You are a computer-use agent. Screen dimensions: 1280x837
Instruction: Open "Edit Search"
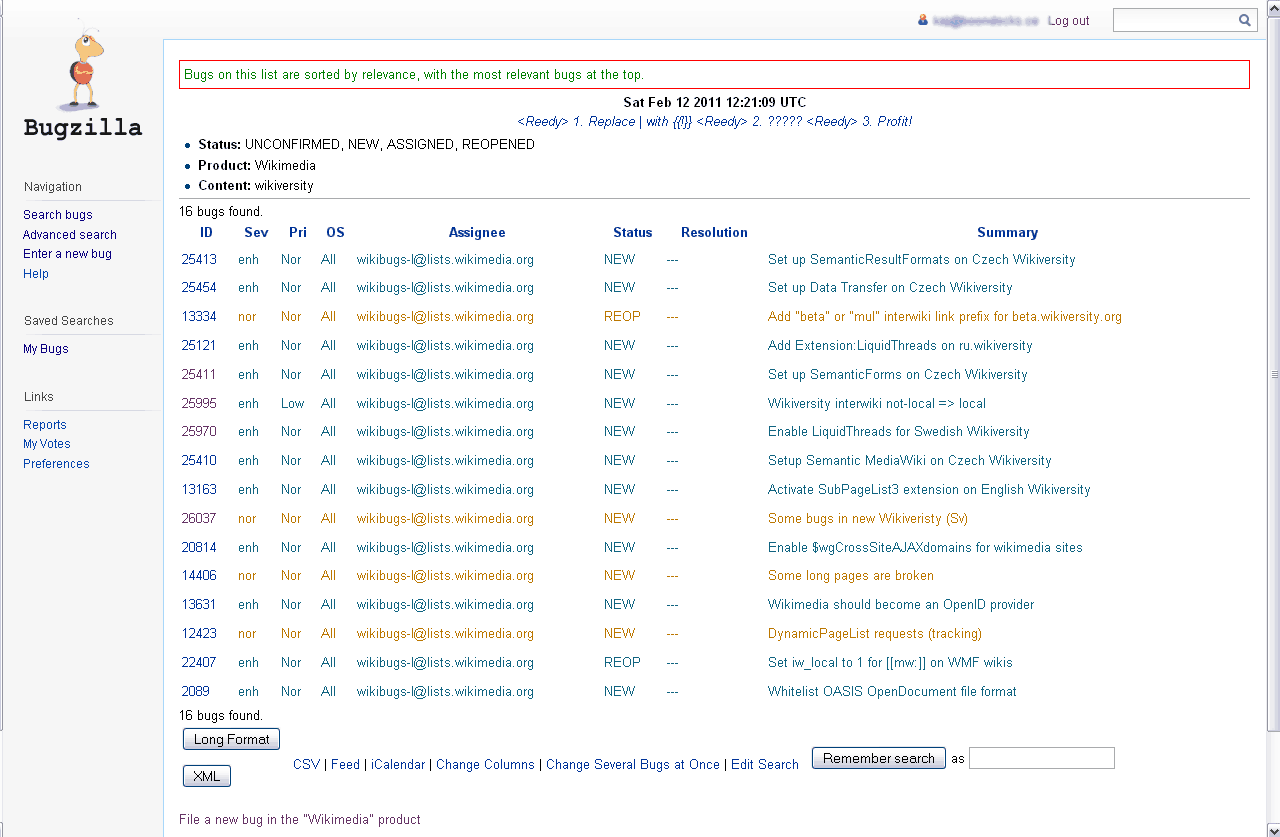(765, 764)
